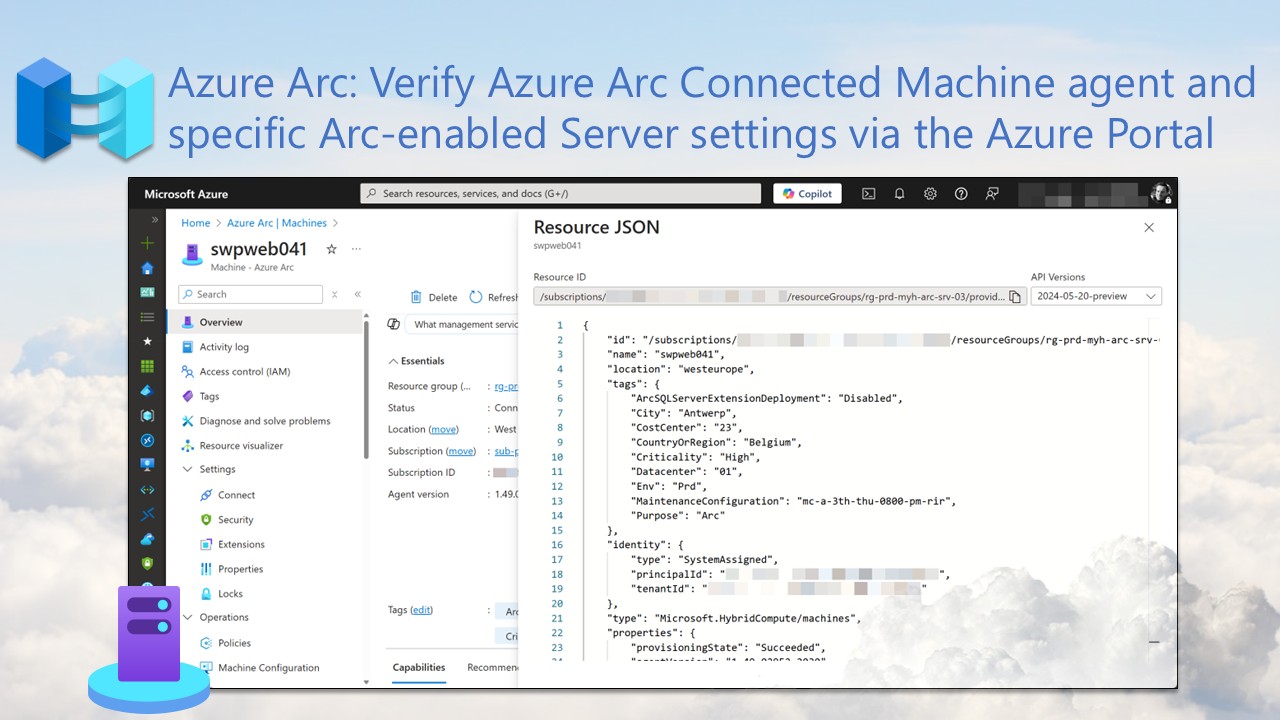Star swpweb041 as a favorite
Viewport: 1280px width, 720px height.
pos(330,250)
